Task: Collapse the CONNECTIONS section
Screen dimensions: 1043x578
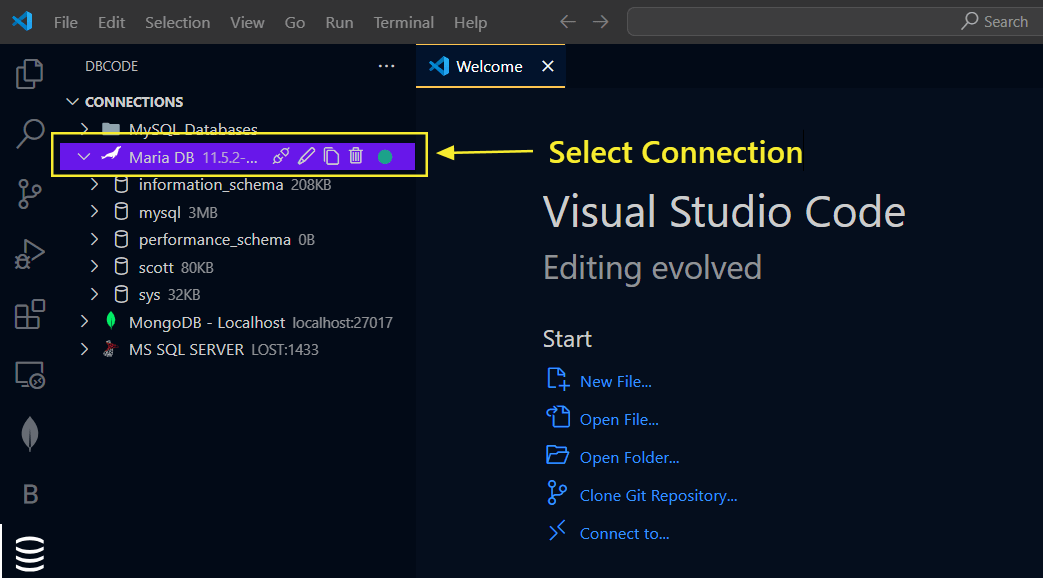Action: tap(73, 102)
